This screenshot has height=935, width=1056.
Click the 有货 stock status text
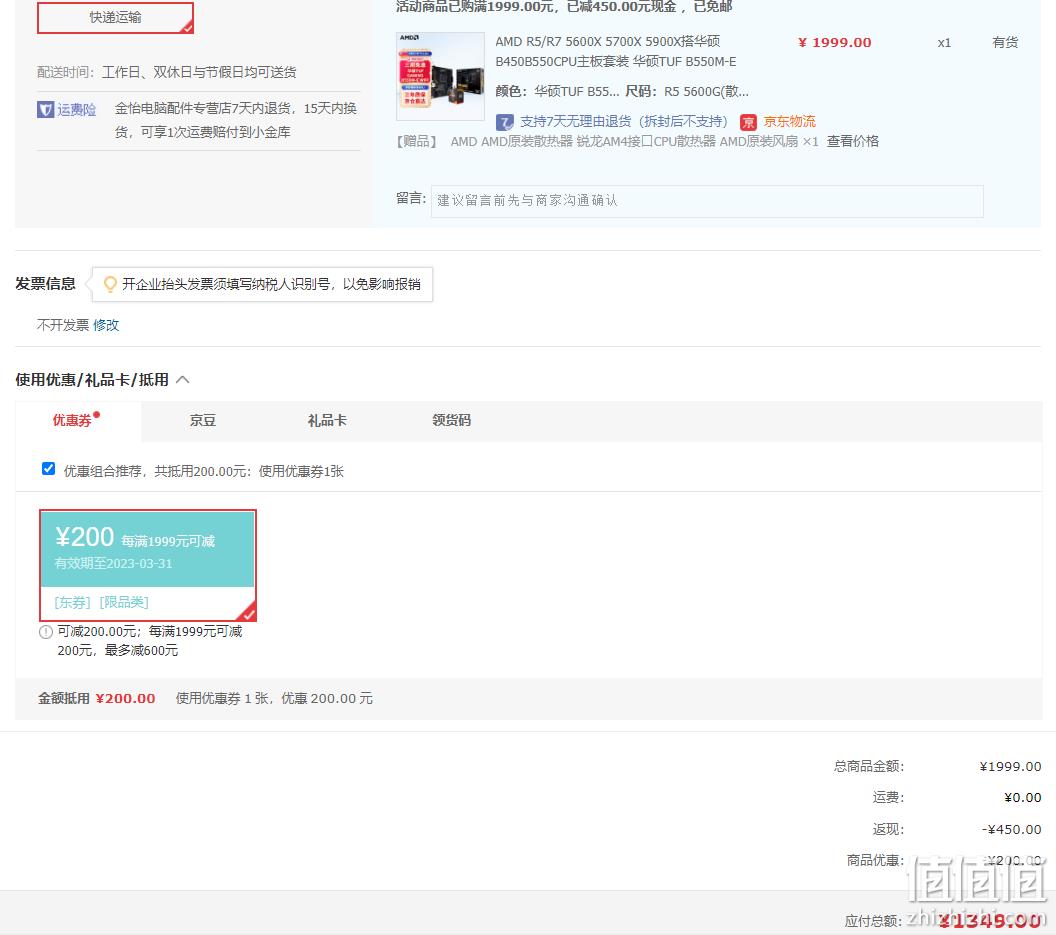[1005, 42]
